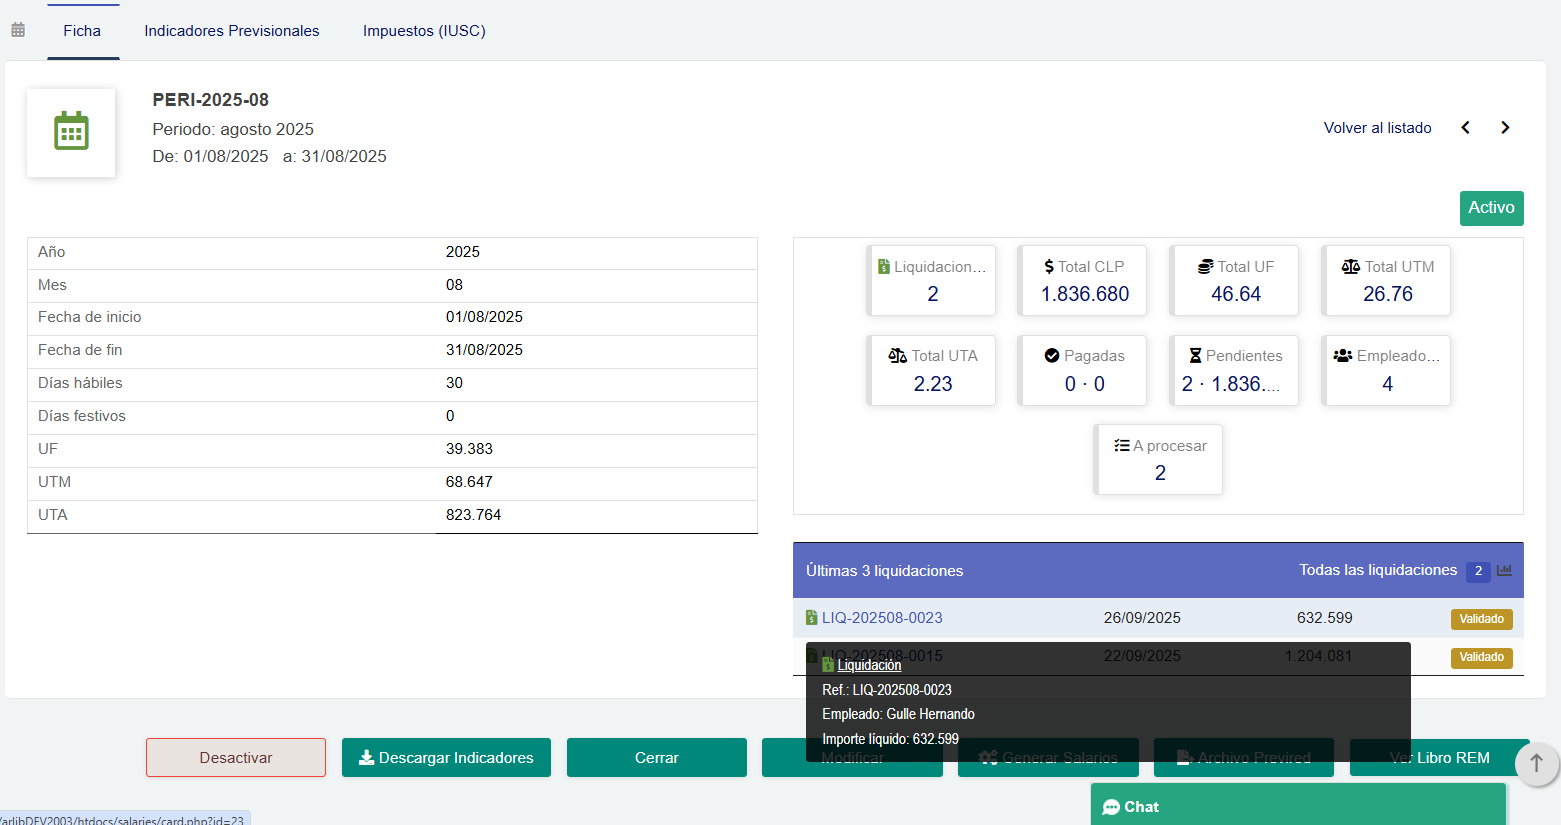Click the document icon next to LIQ-202508-0023
1561x825 pixels.
tap(811, 618)
